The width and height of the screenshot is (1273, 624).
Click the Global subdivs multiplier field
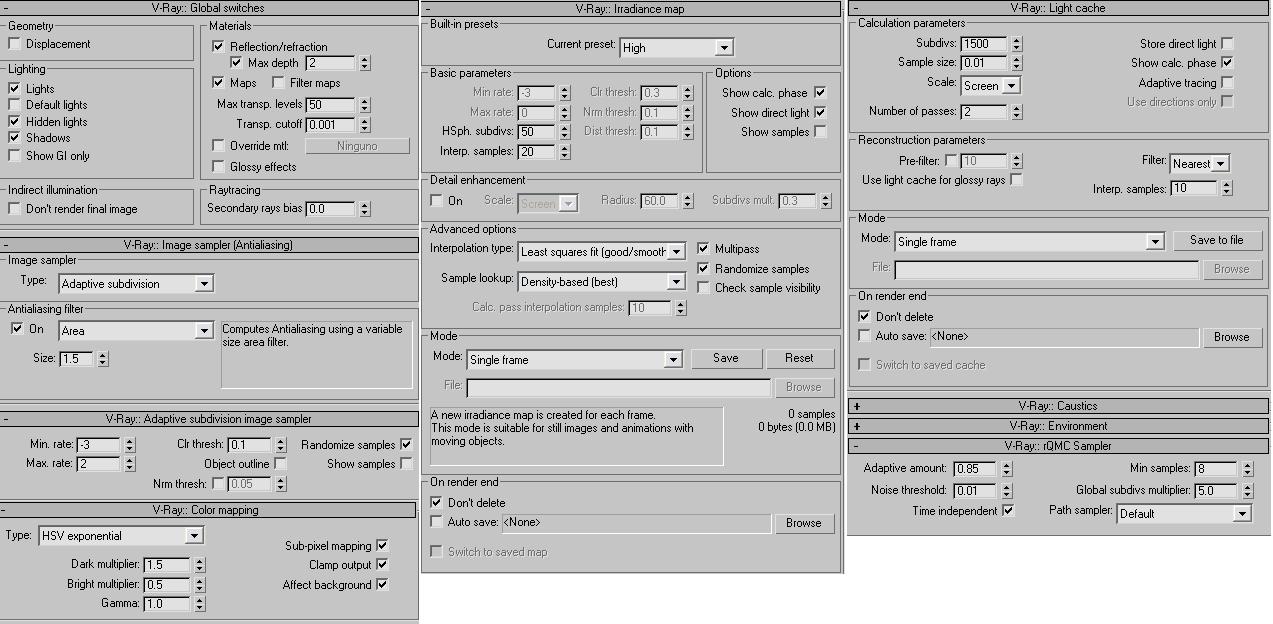click(1216, 491)
